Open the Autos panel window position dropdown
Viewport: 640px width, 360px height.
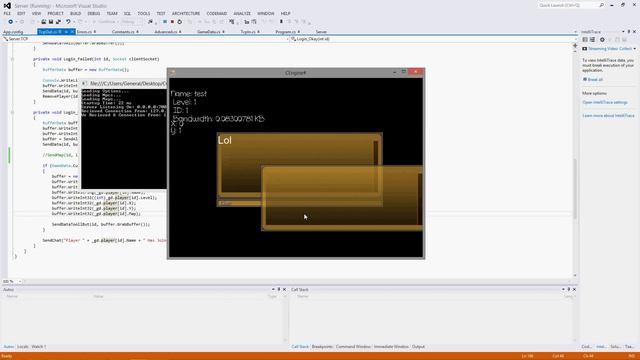(273, 289)
